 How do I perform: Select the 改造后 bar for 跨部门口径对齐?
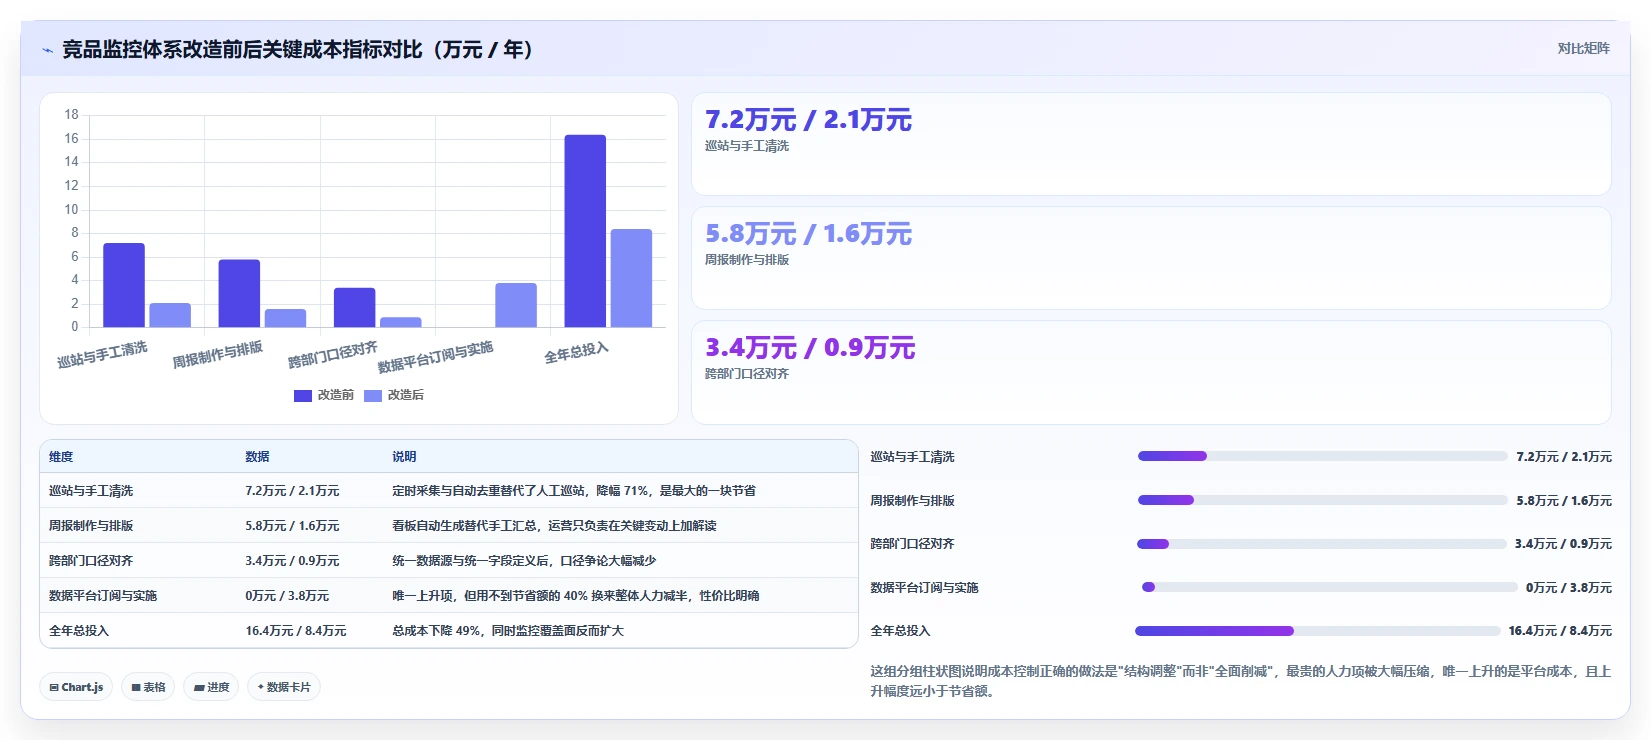(401, 322)
